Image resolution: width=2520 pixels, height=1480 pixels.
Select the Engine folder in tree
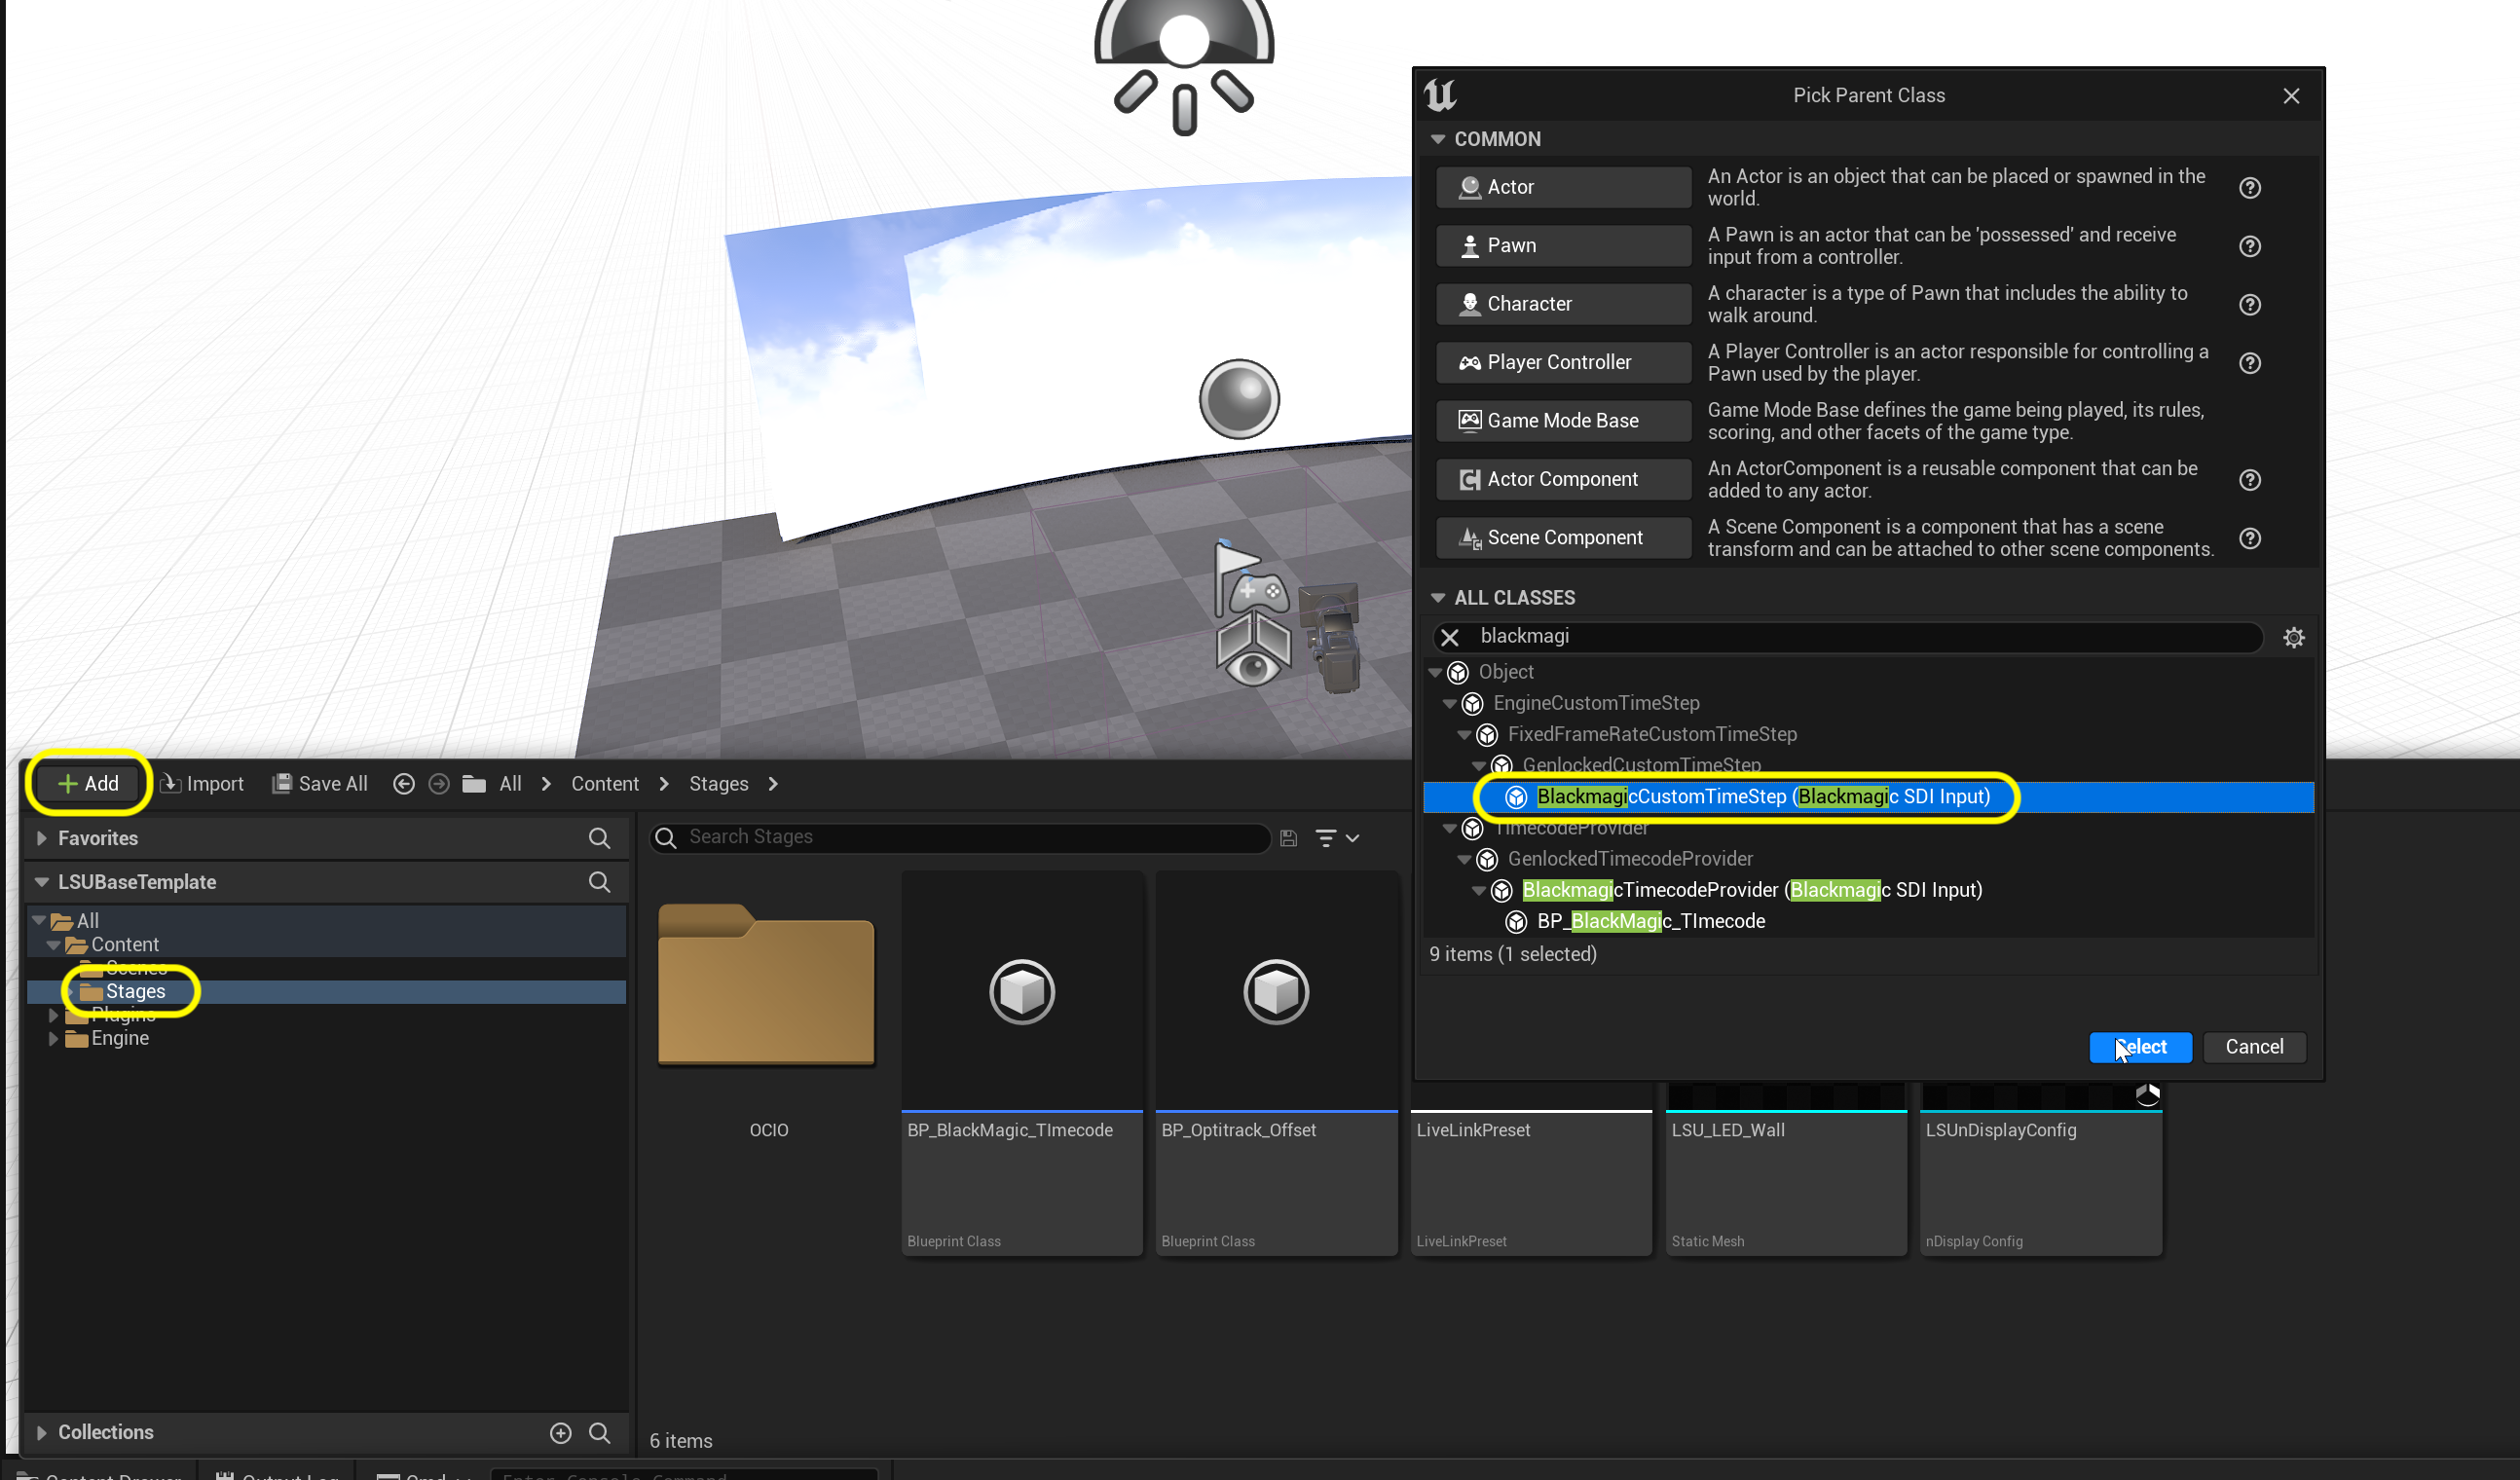119,1039
